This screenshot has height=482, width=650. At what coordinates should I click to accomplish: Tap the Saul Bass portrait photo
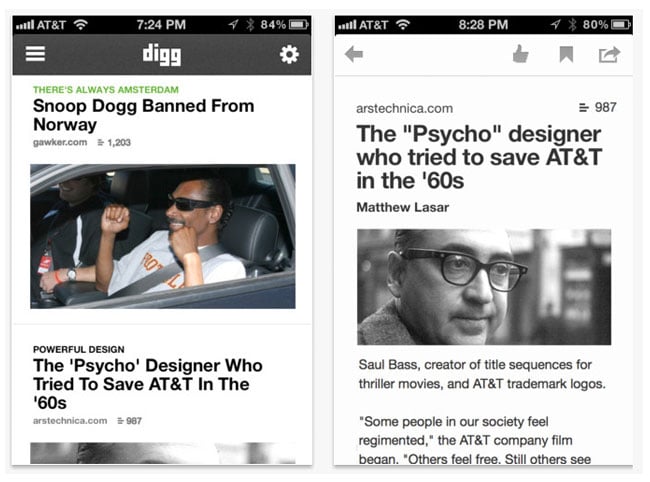[x=484, y=287]
